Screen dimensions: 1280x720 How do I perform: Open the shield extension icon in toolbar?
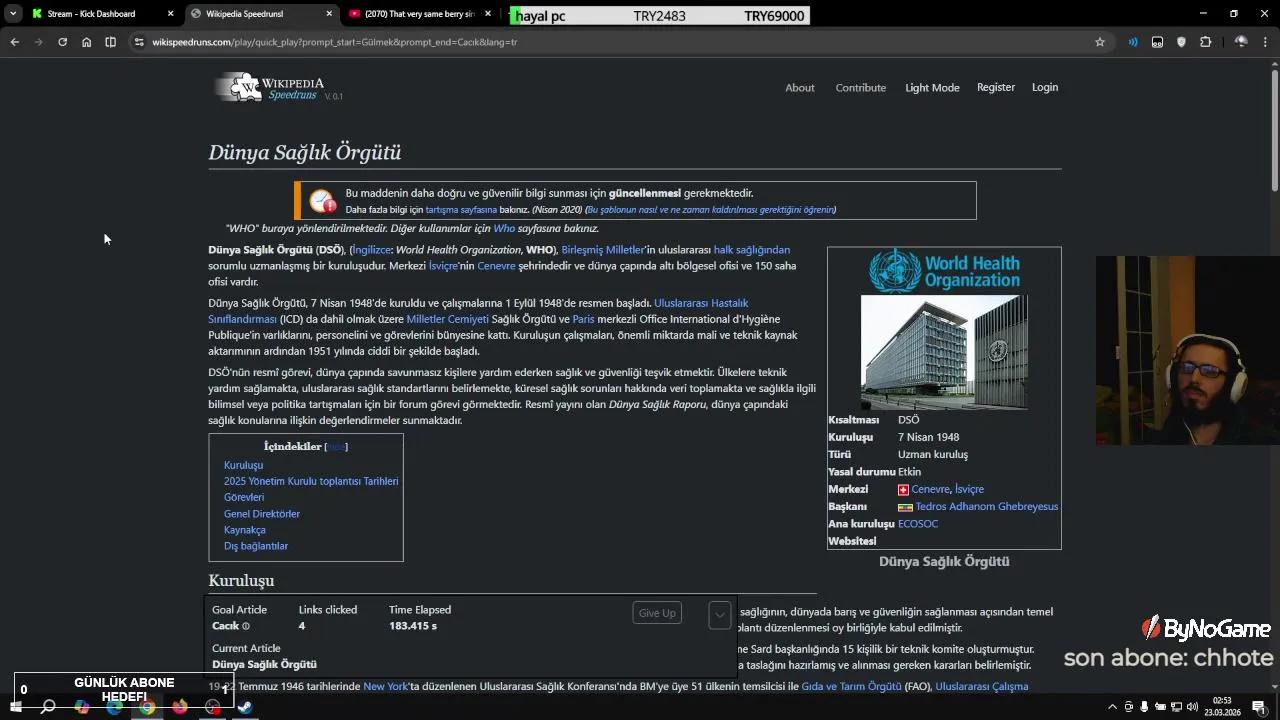click(1181, 42)
